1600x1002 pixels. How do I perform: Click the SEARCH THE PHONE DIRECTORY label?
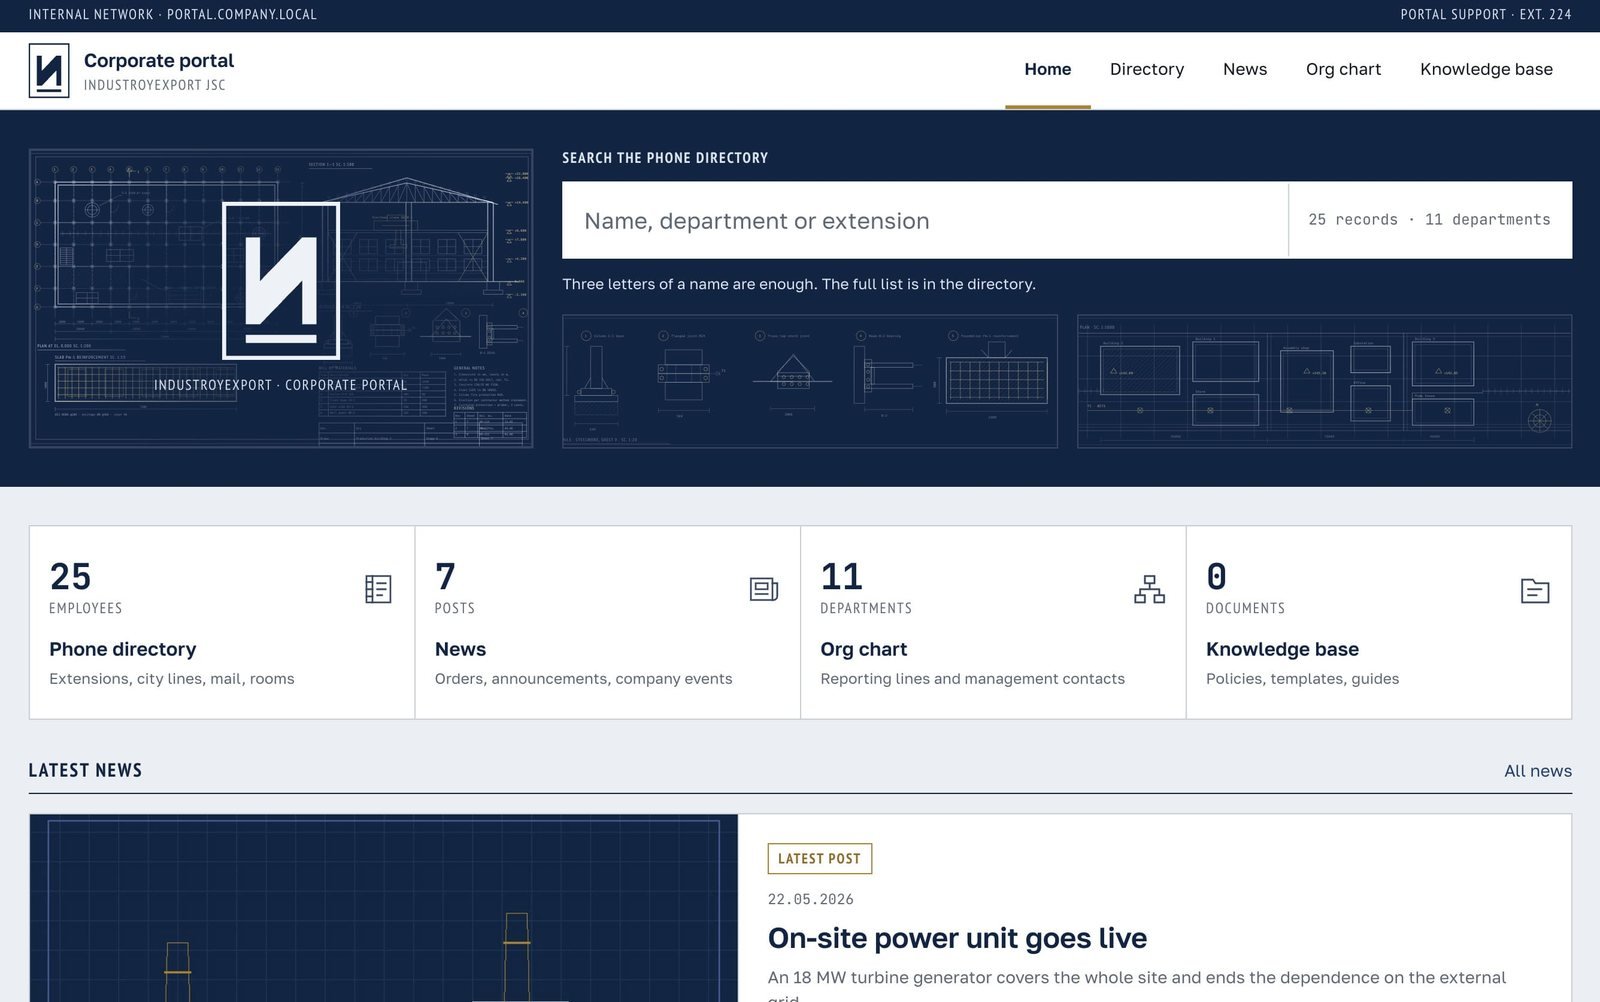665,158
